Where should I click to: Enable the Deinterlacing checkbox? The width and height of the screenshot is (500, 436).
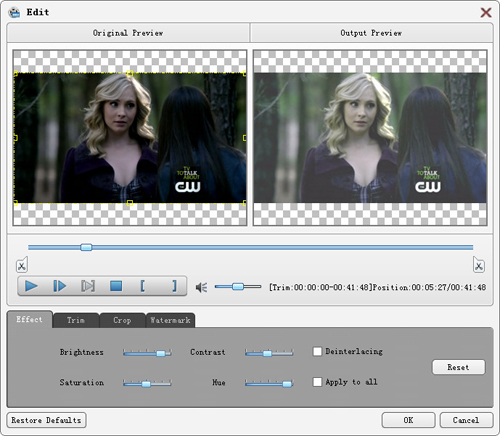point(317,351)
